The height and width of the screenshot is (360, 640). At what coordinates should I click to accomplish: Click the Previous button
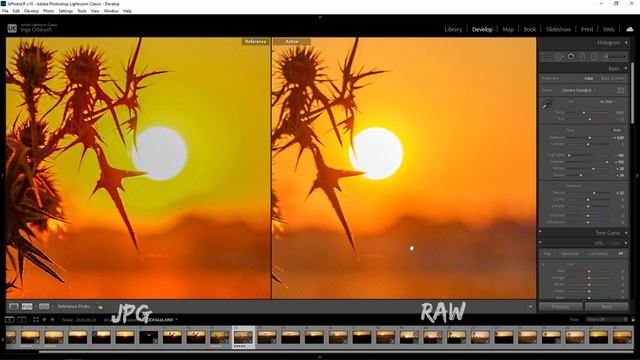pos(560,307)
